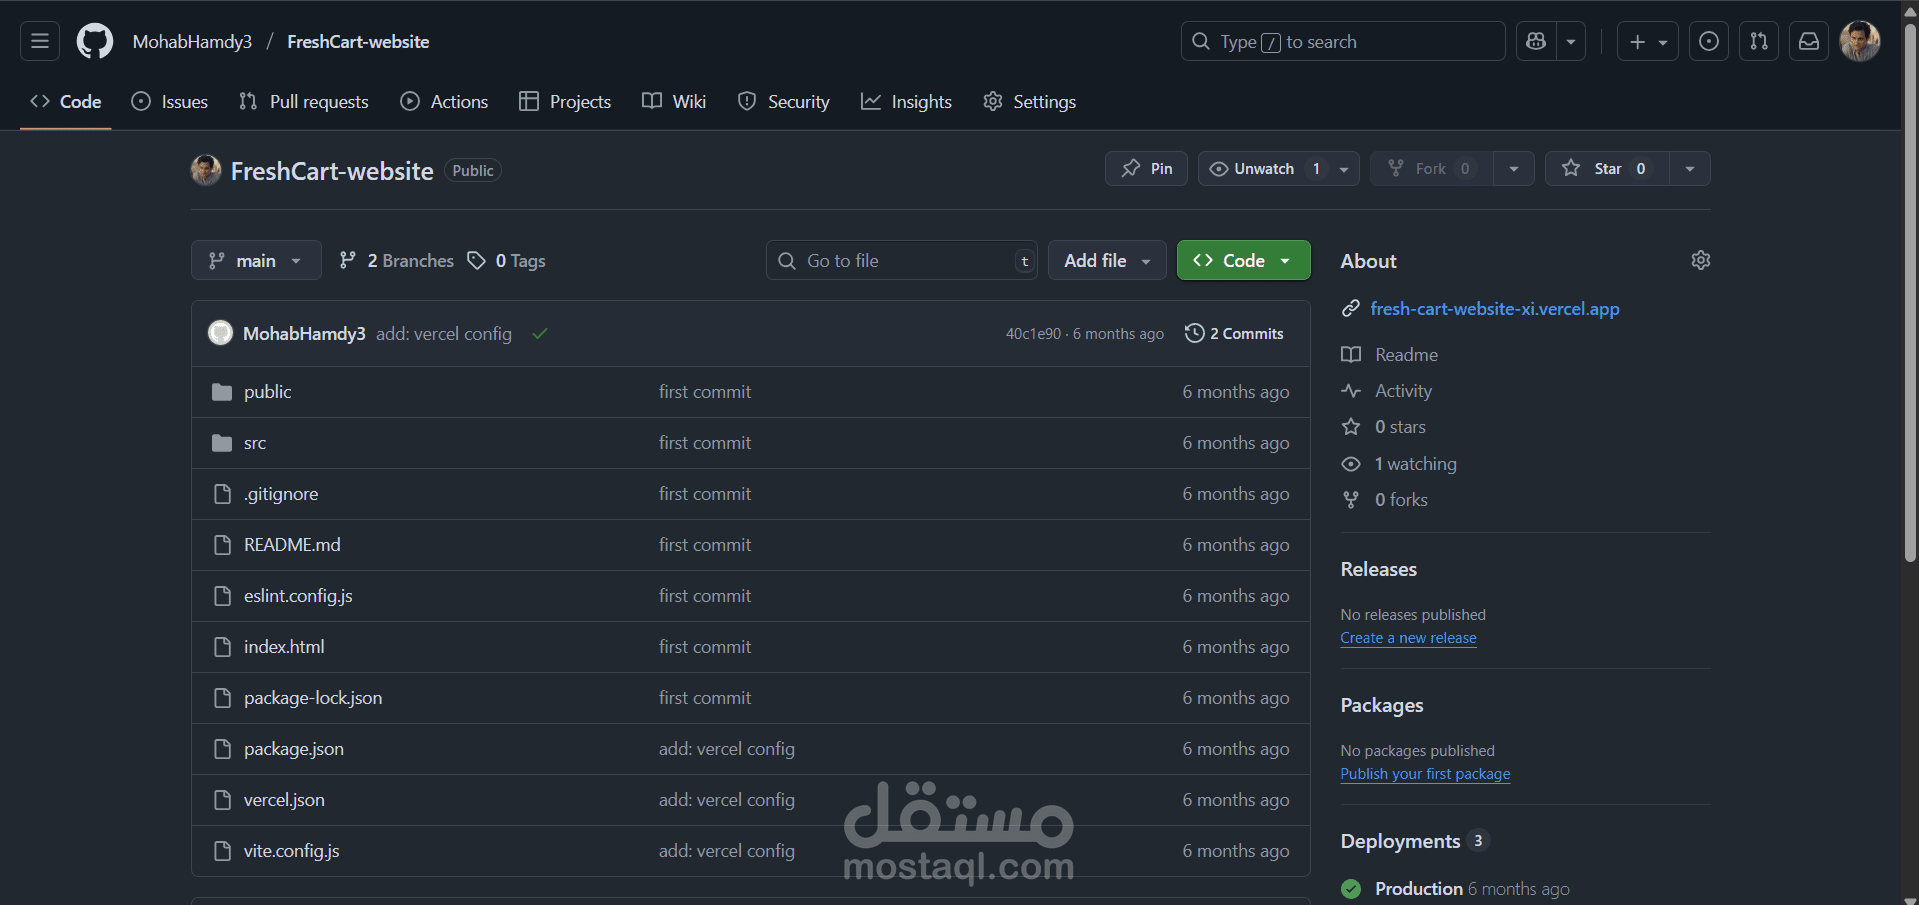Viewport: 1919px width, 905px height.
Task: Switch to the Actions tab
Action: click(445, 101)
